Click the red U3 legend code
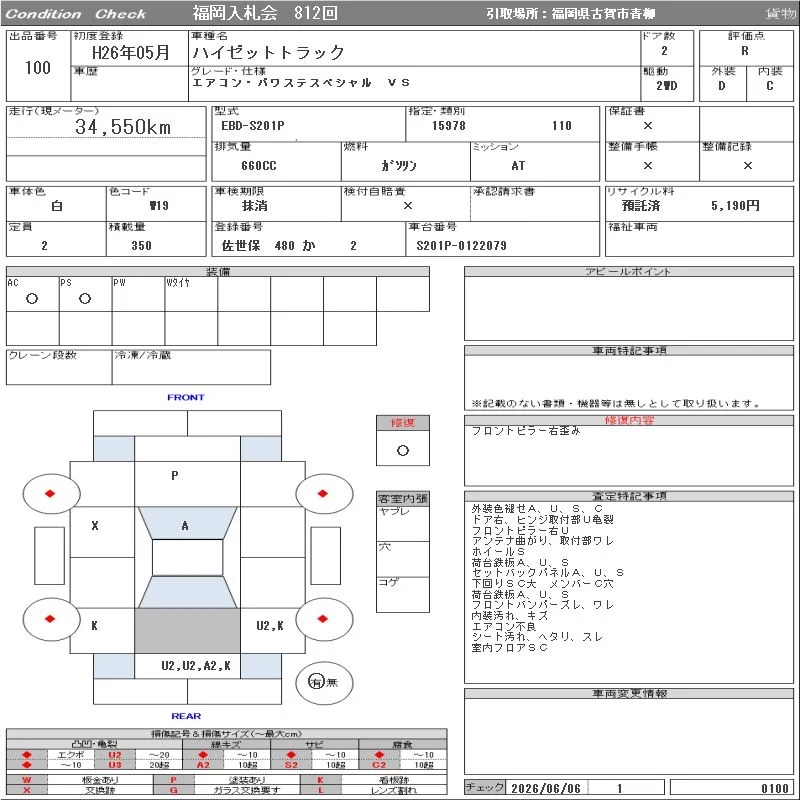 point(115,764)
